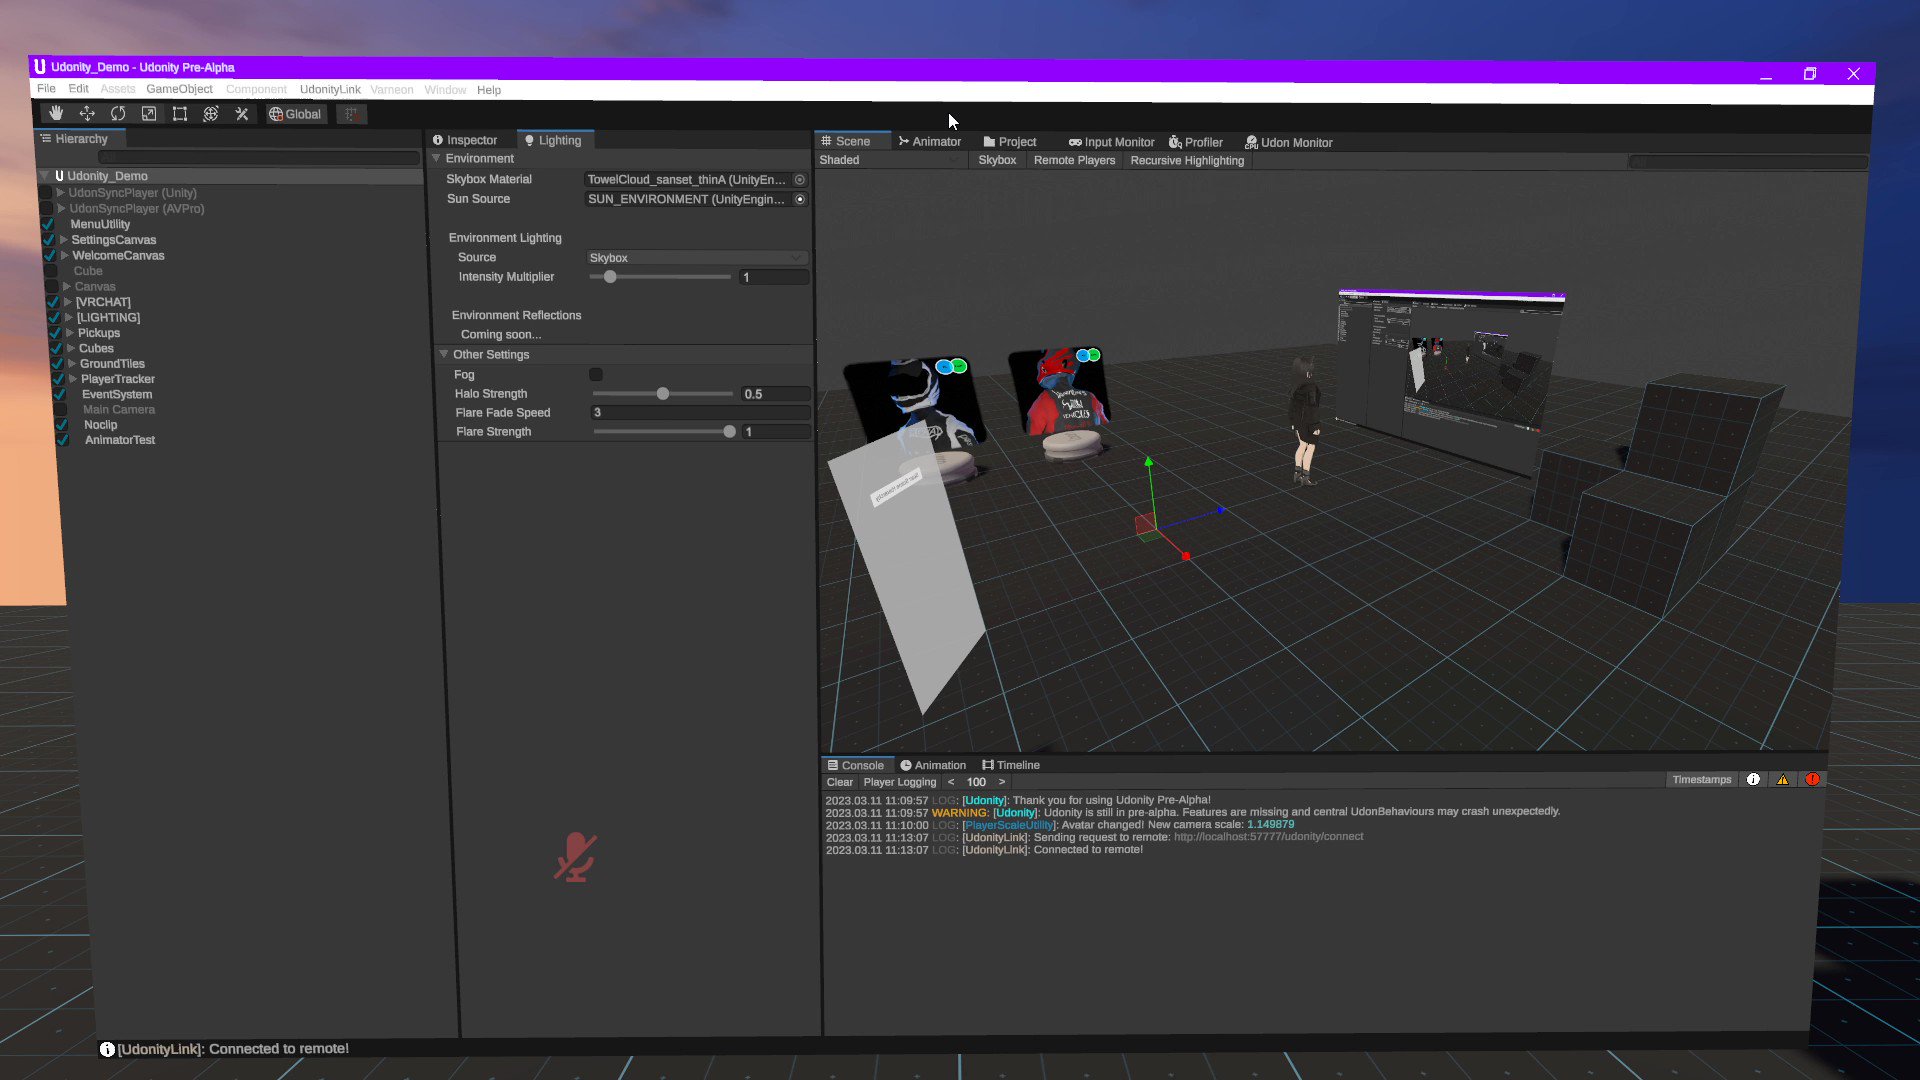Collapse the Environment section

tap(436, 158)
